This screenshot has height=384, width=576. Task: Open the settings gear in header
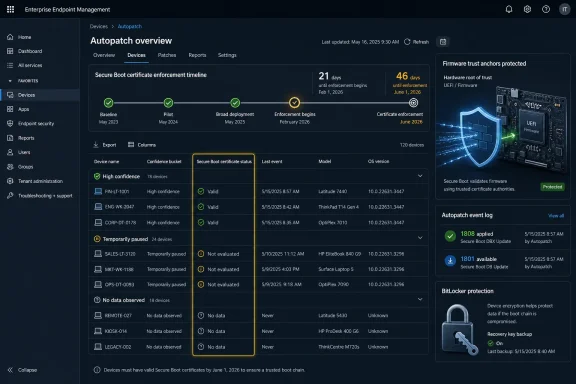point(527,9)
